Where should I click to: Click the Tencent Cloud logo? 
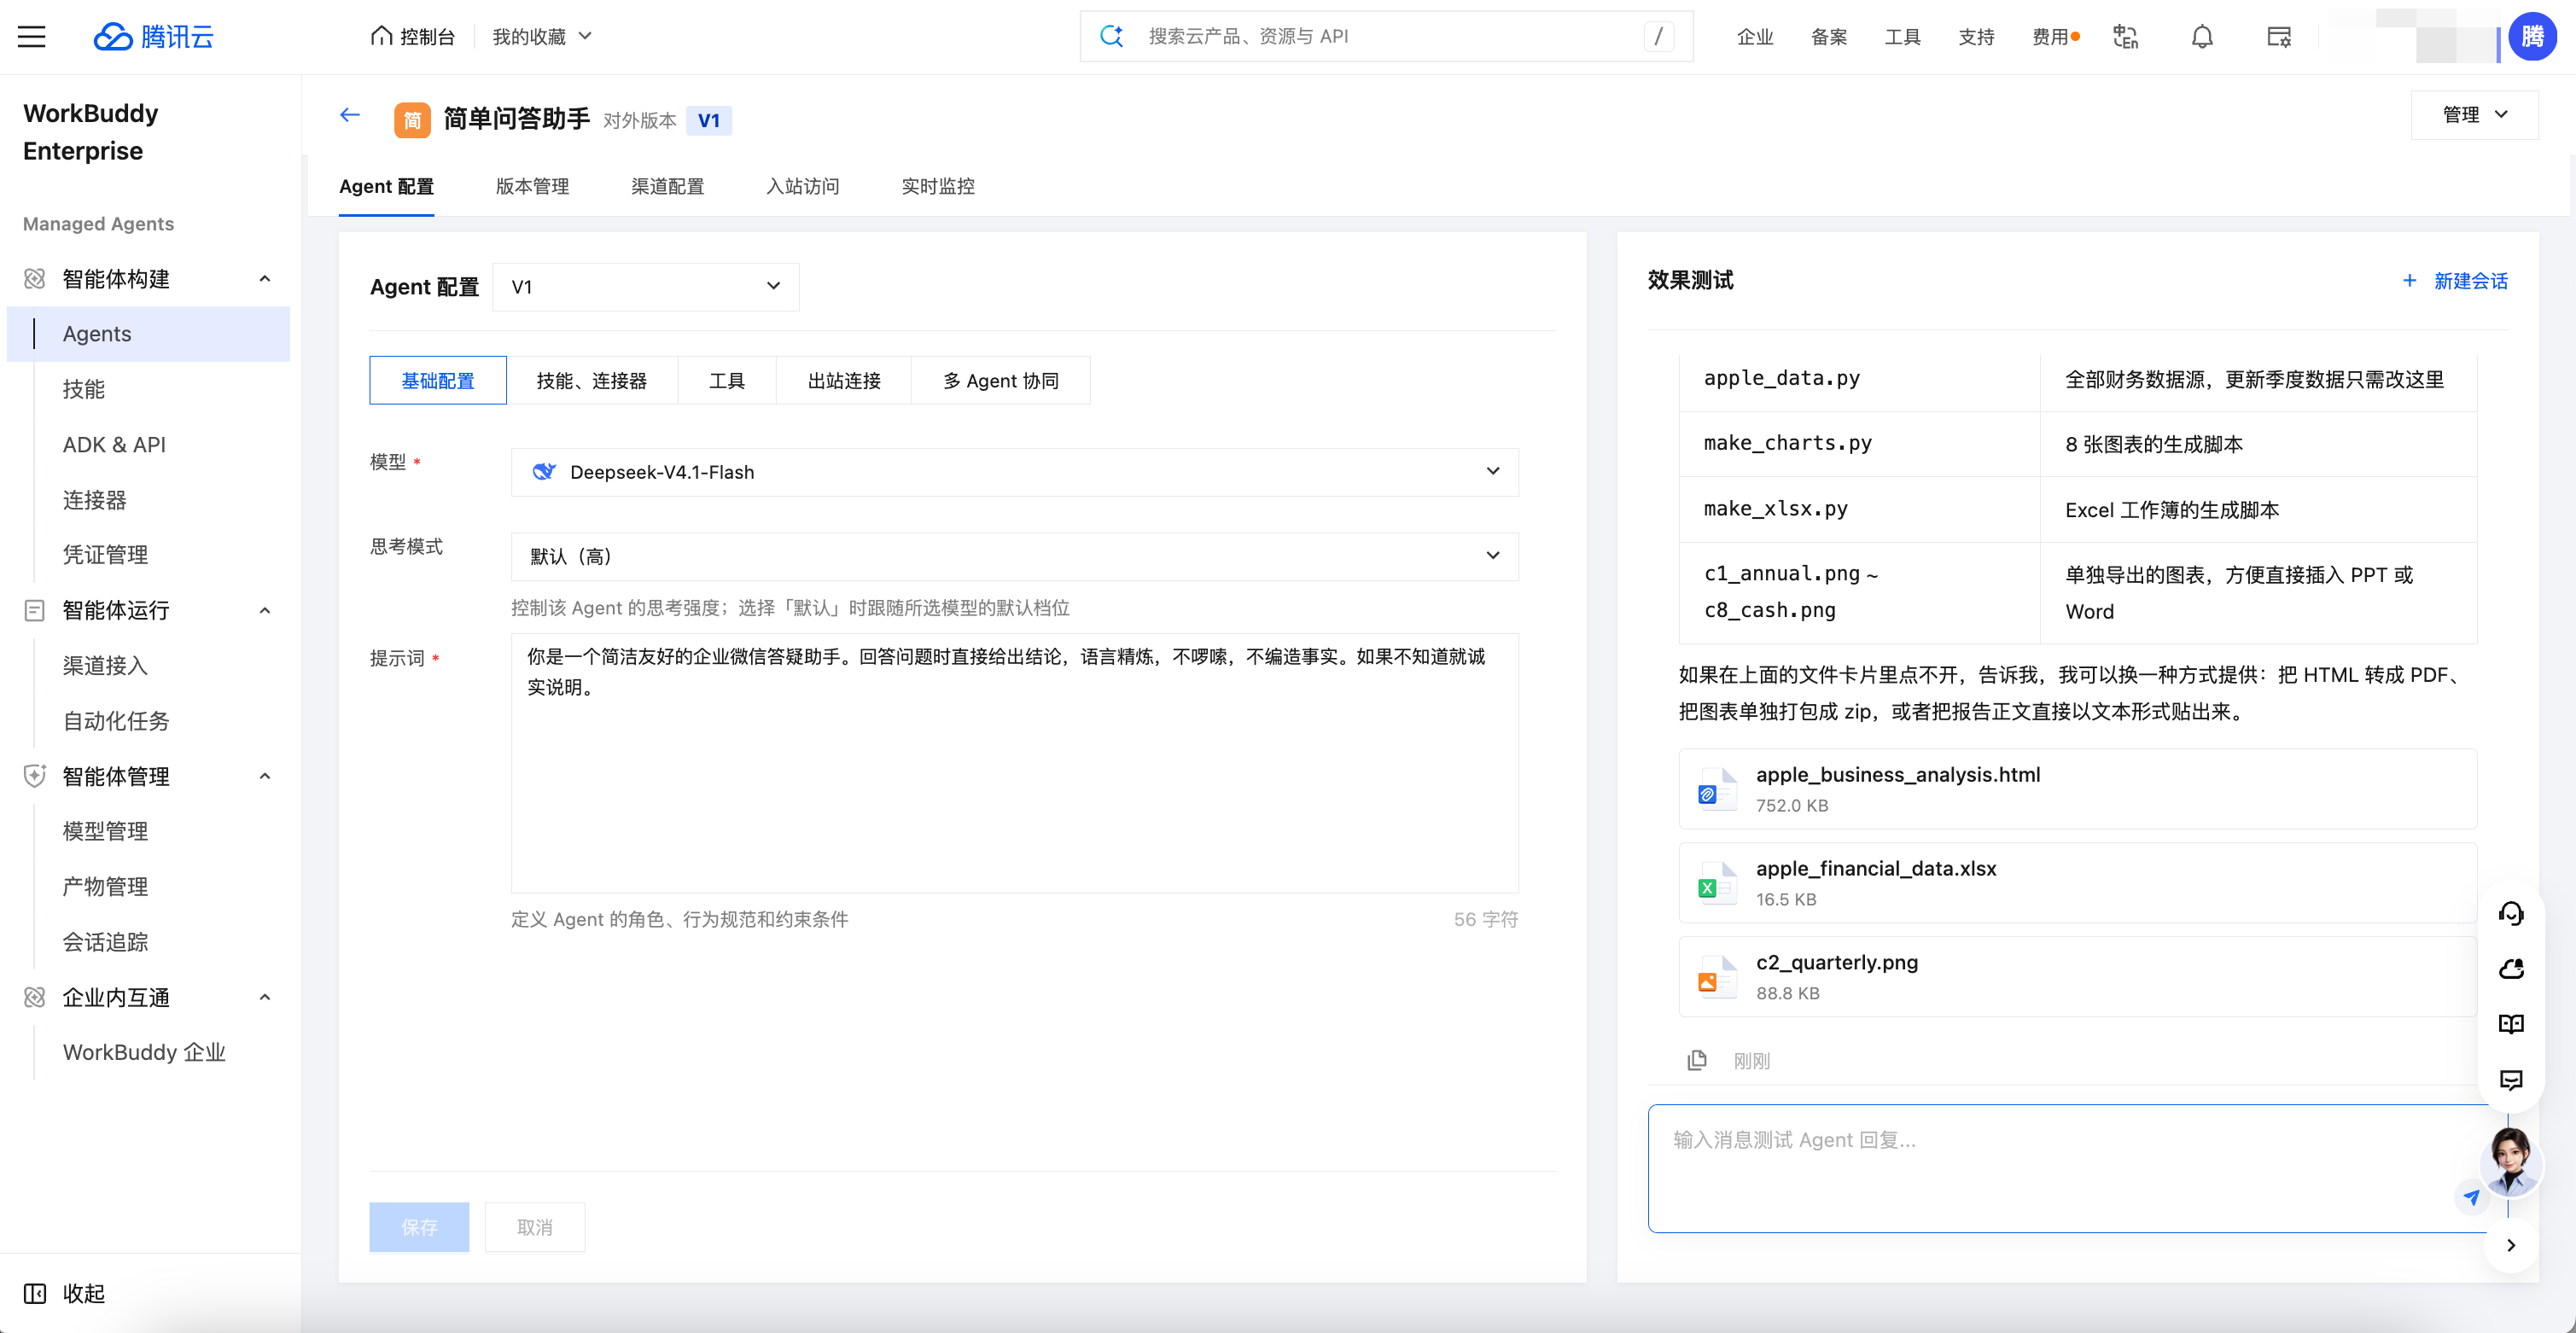coord(154,37)
